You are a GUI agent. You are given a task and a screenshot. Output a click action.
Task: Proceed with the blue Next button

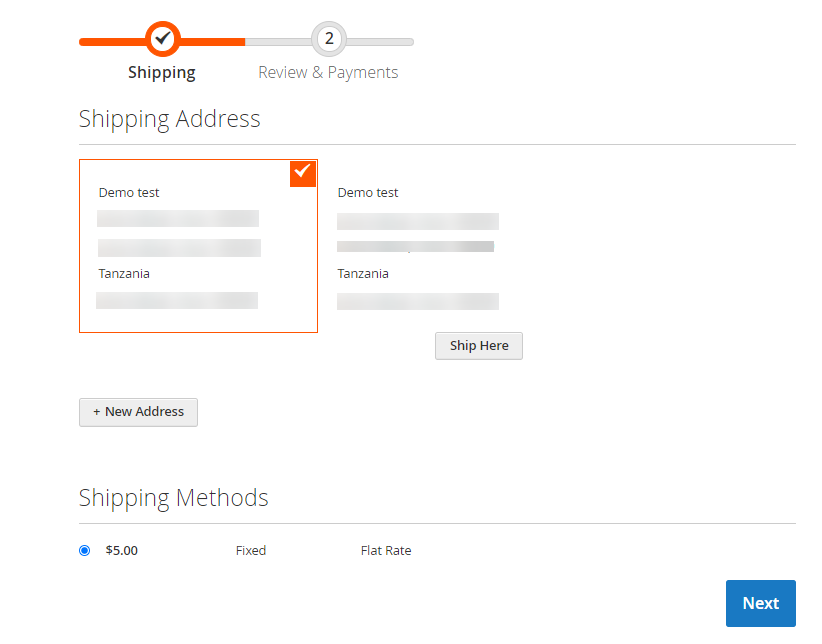tap(760, 603)
